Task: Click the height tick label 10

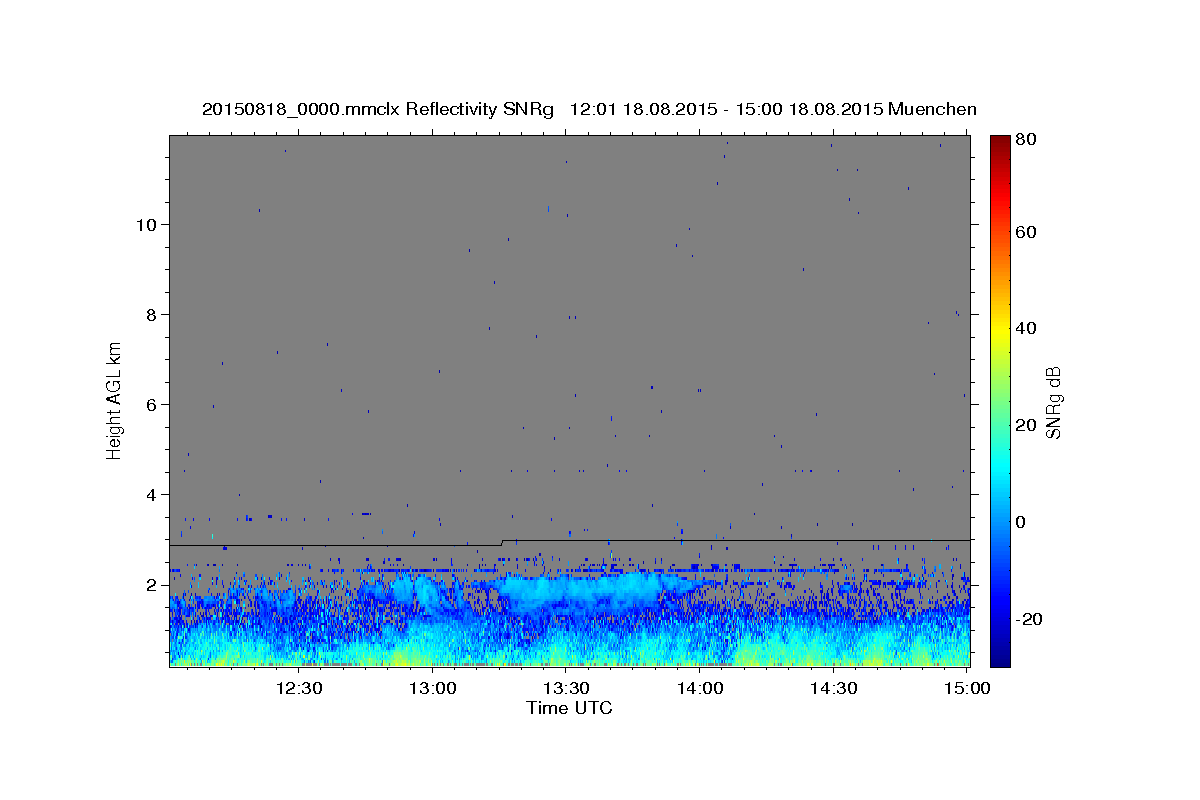Action: [x=148, y=224]
